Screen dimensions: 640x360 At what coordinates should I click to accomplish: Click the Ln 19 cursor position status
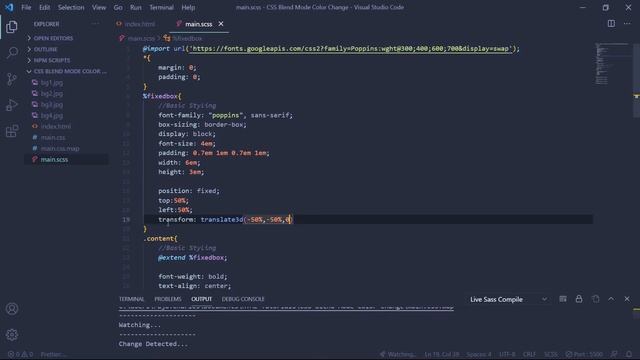(x=442, y=354)
